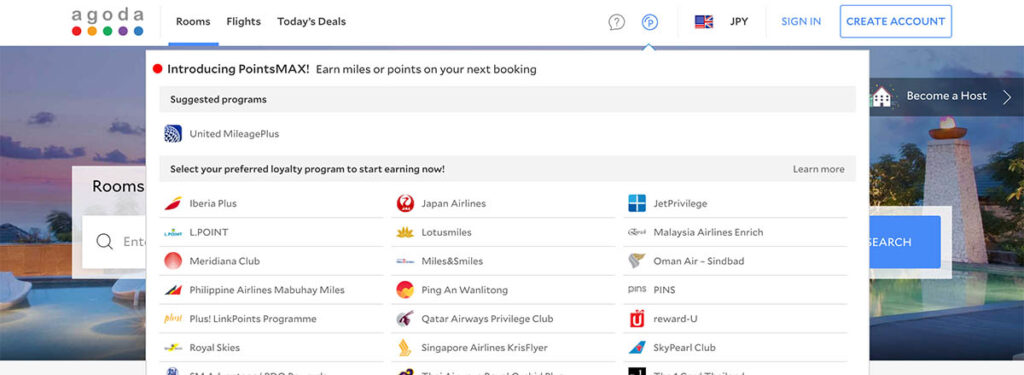Select the Meridiana Club program name
1024x375 pixels.
(224, 261)
